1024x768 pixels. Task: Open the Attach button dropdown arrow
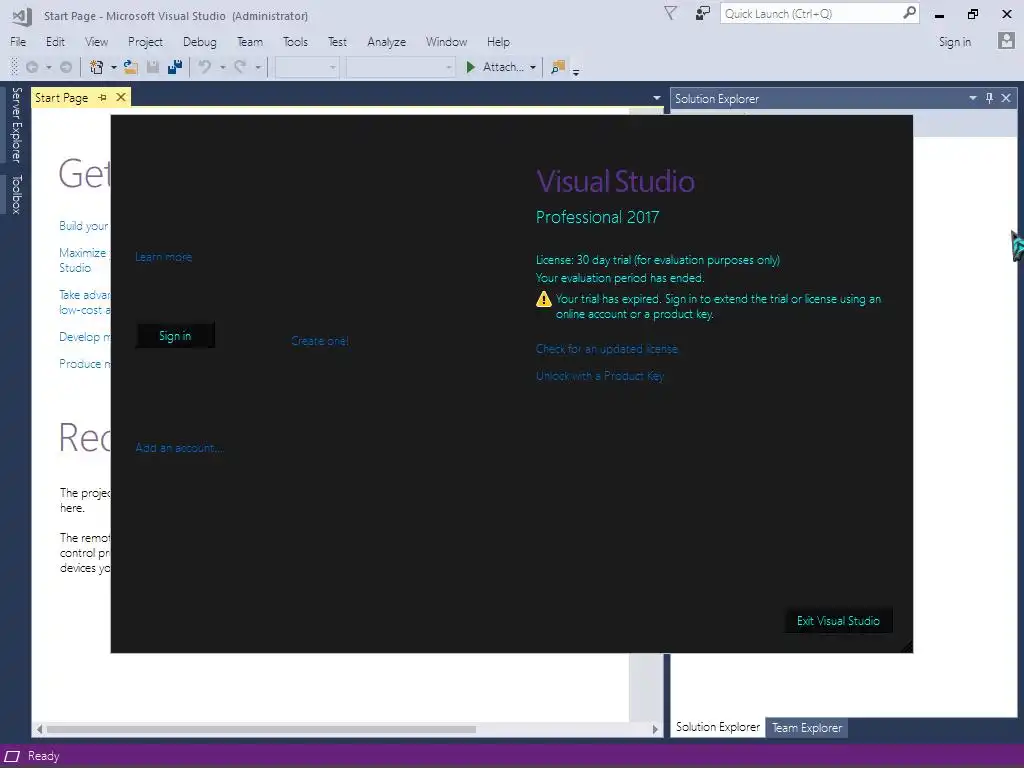click(x=533, y=68)
